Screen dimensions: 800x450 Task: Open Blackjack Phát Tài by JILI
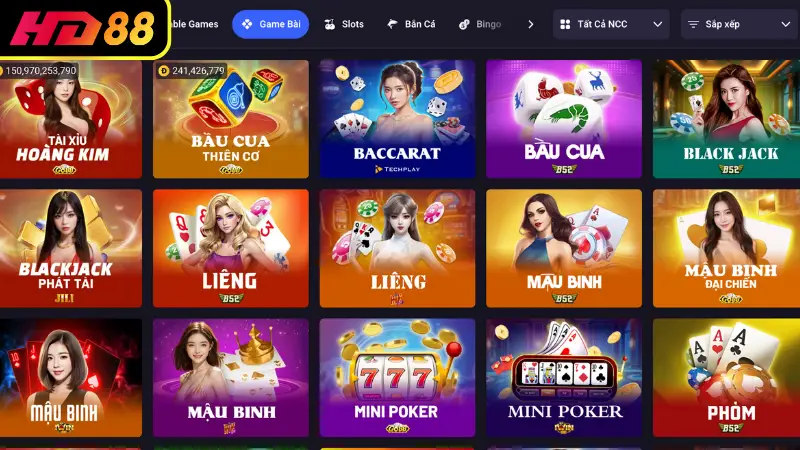point(71,248)
